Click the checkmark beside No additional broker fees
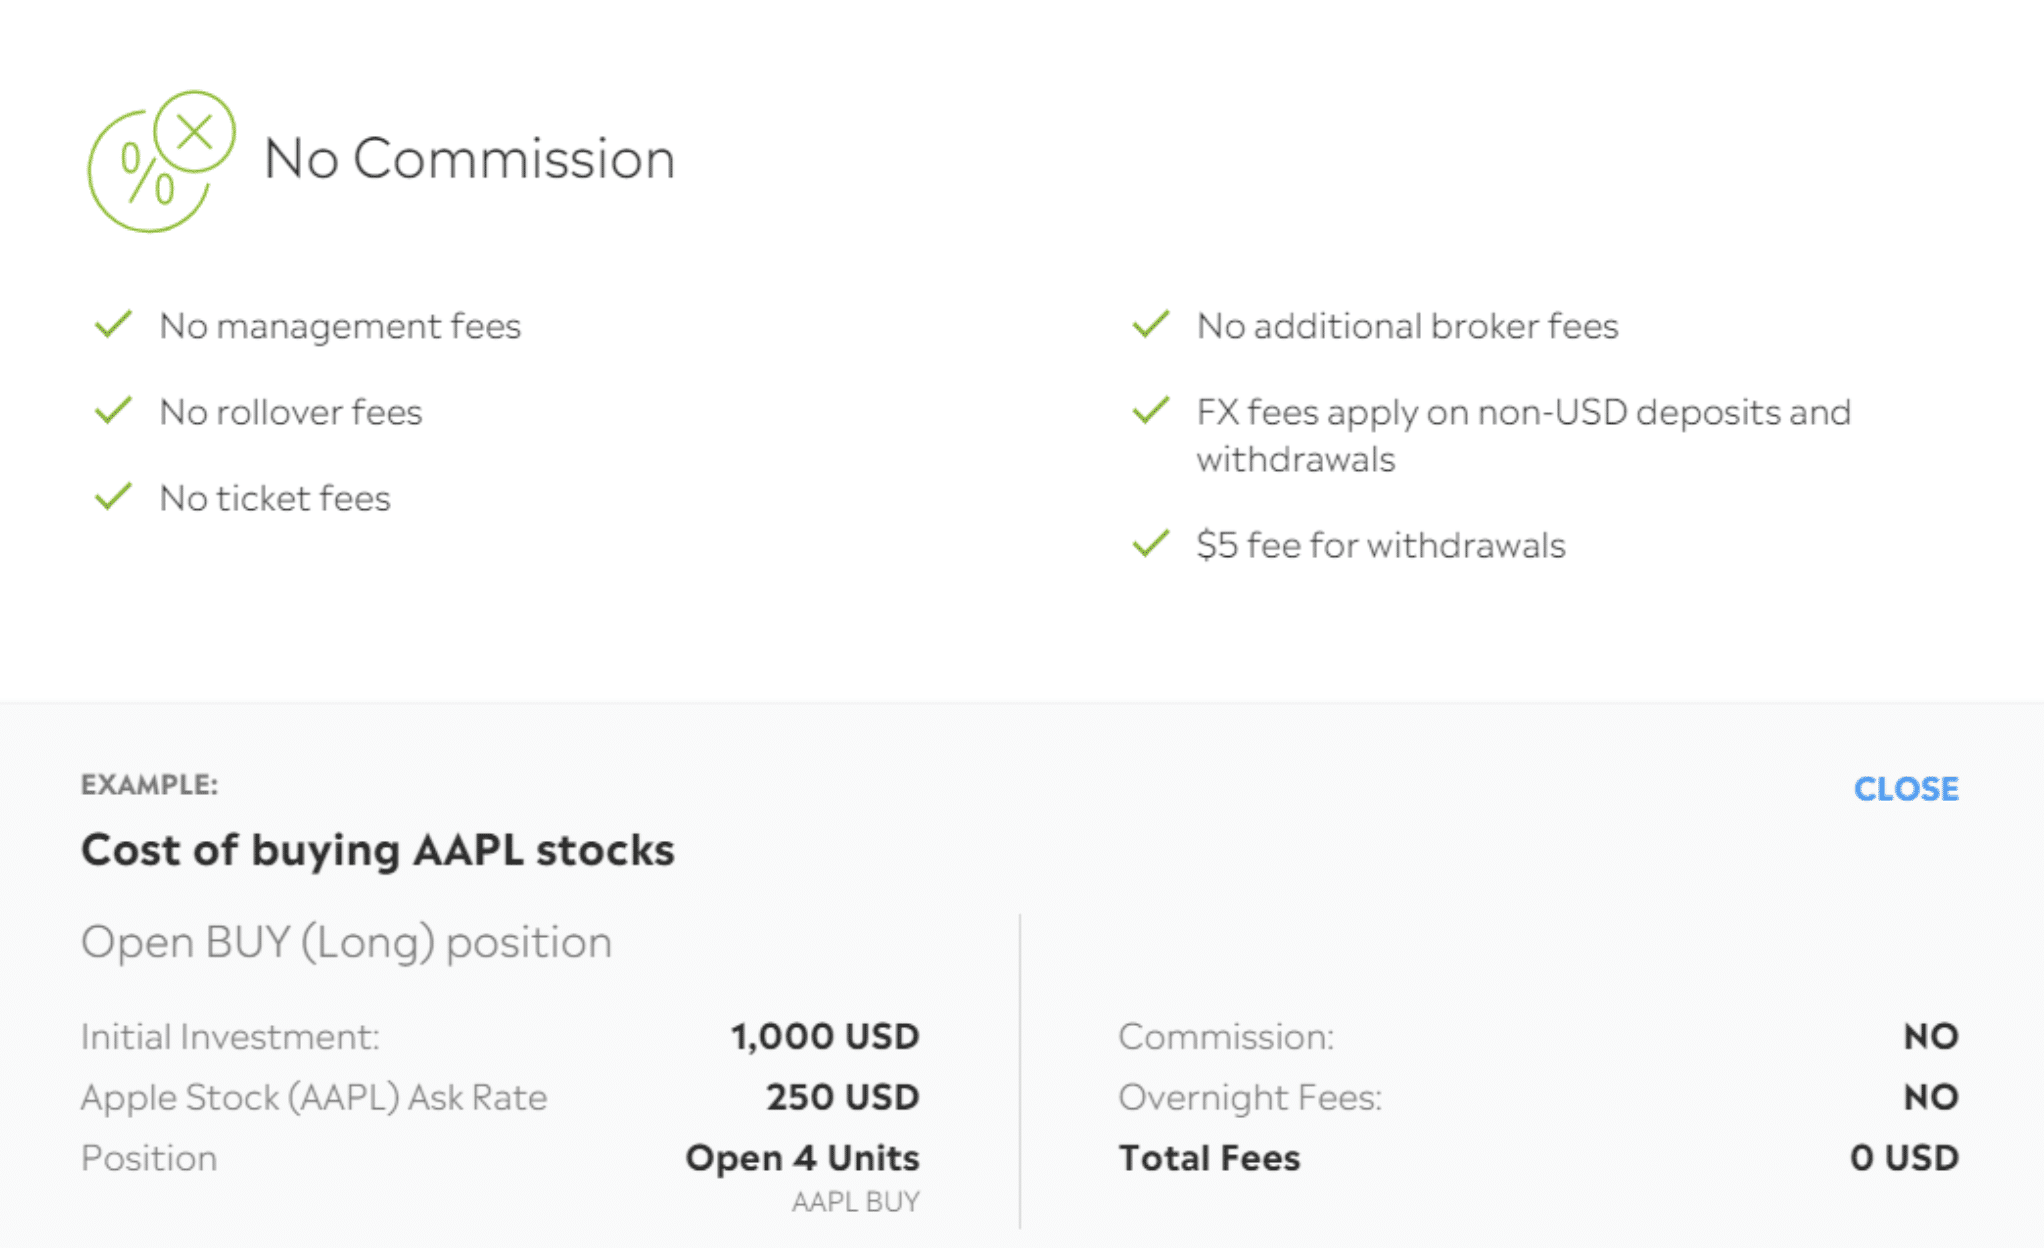 (1151, 324)
